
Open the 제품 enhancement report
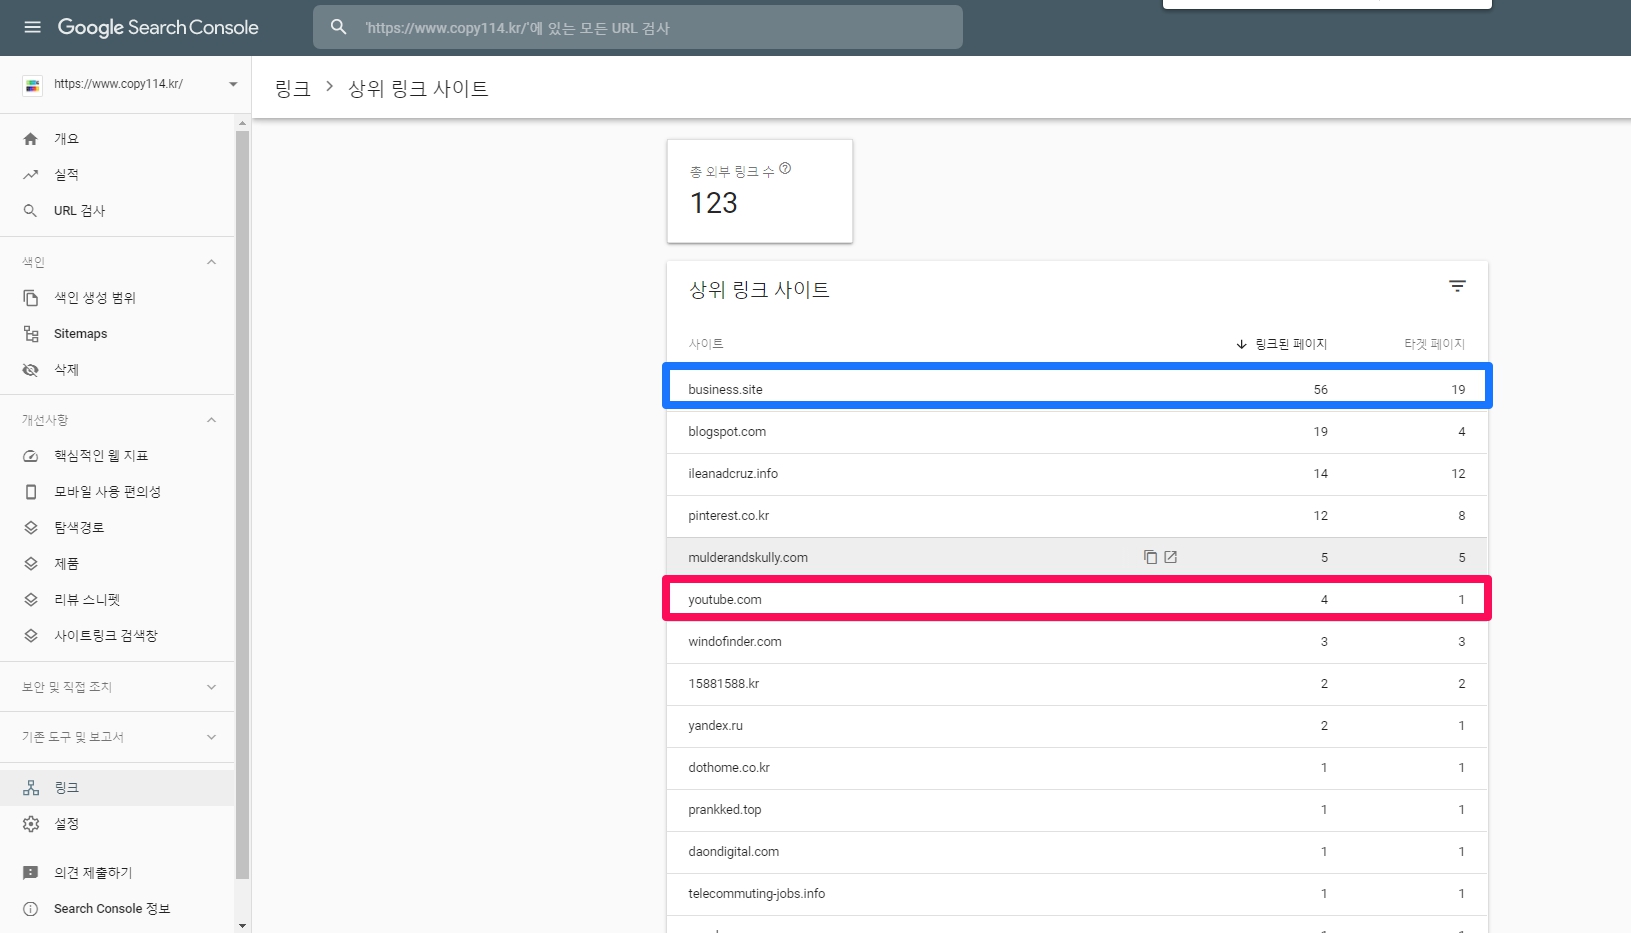coord(117,564)
